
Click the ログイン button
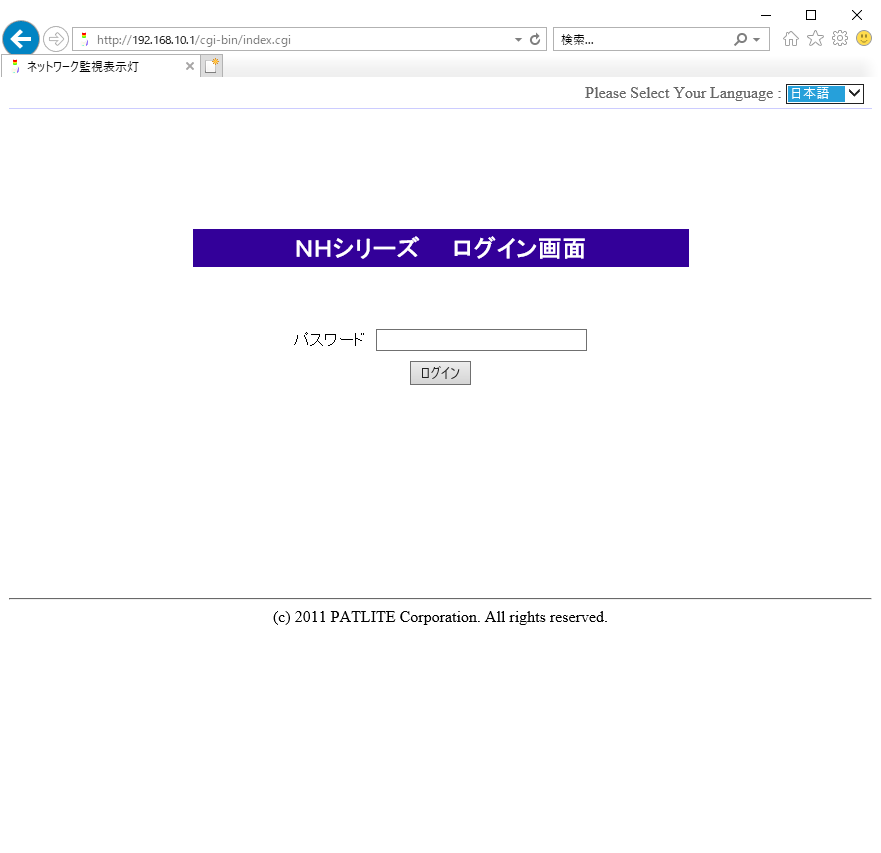(440, 373)
